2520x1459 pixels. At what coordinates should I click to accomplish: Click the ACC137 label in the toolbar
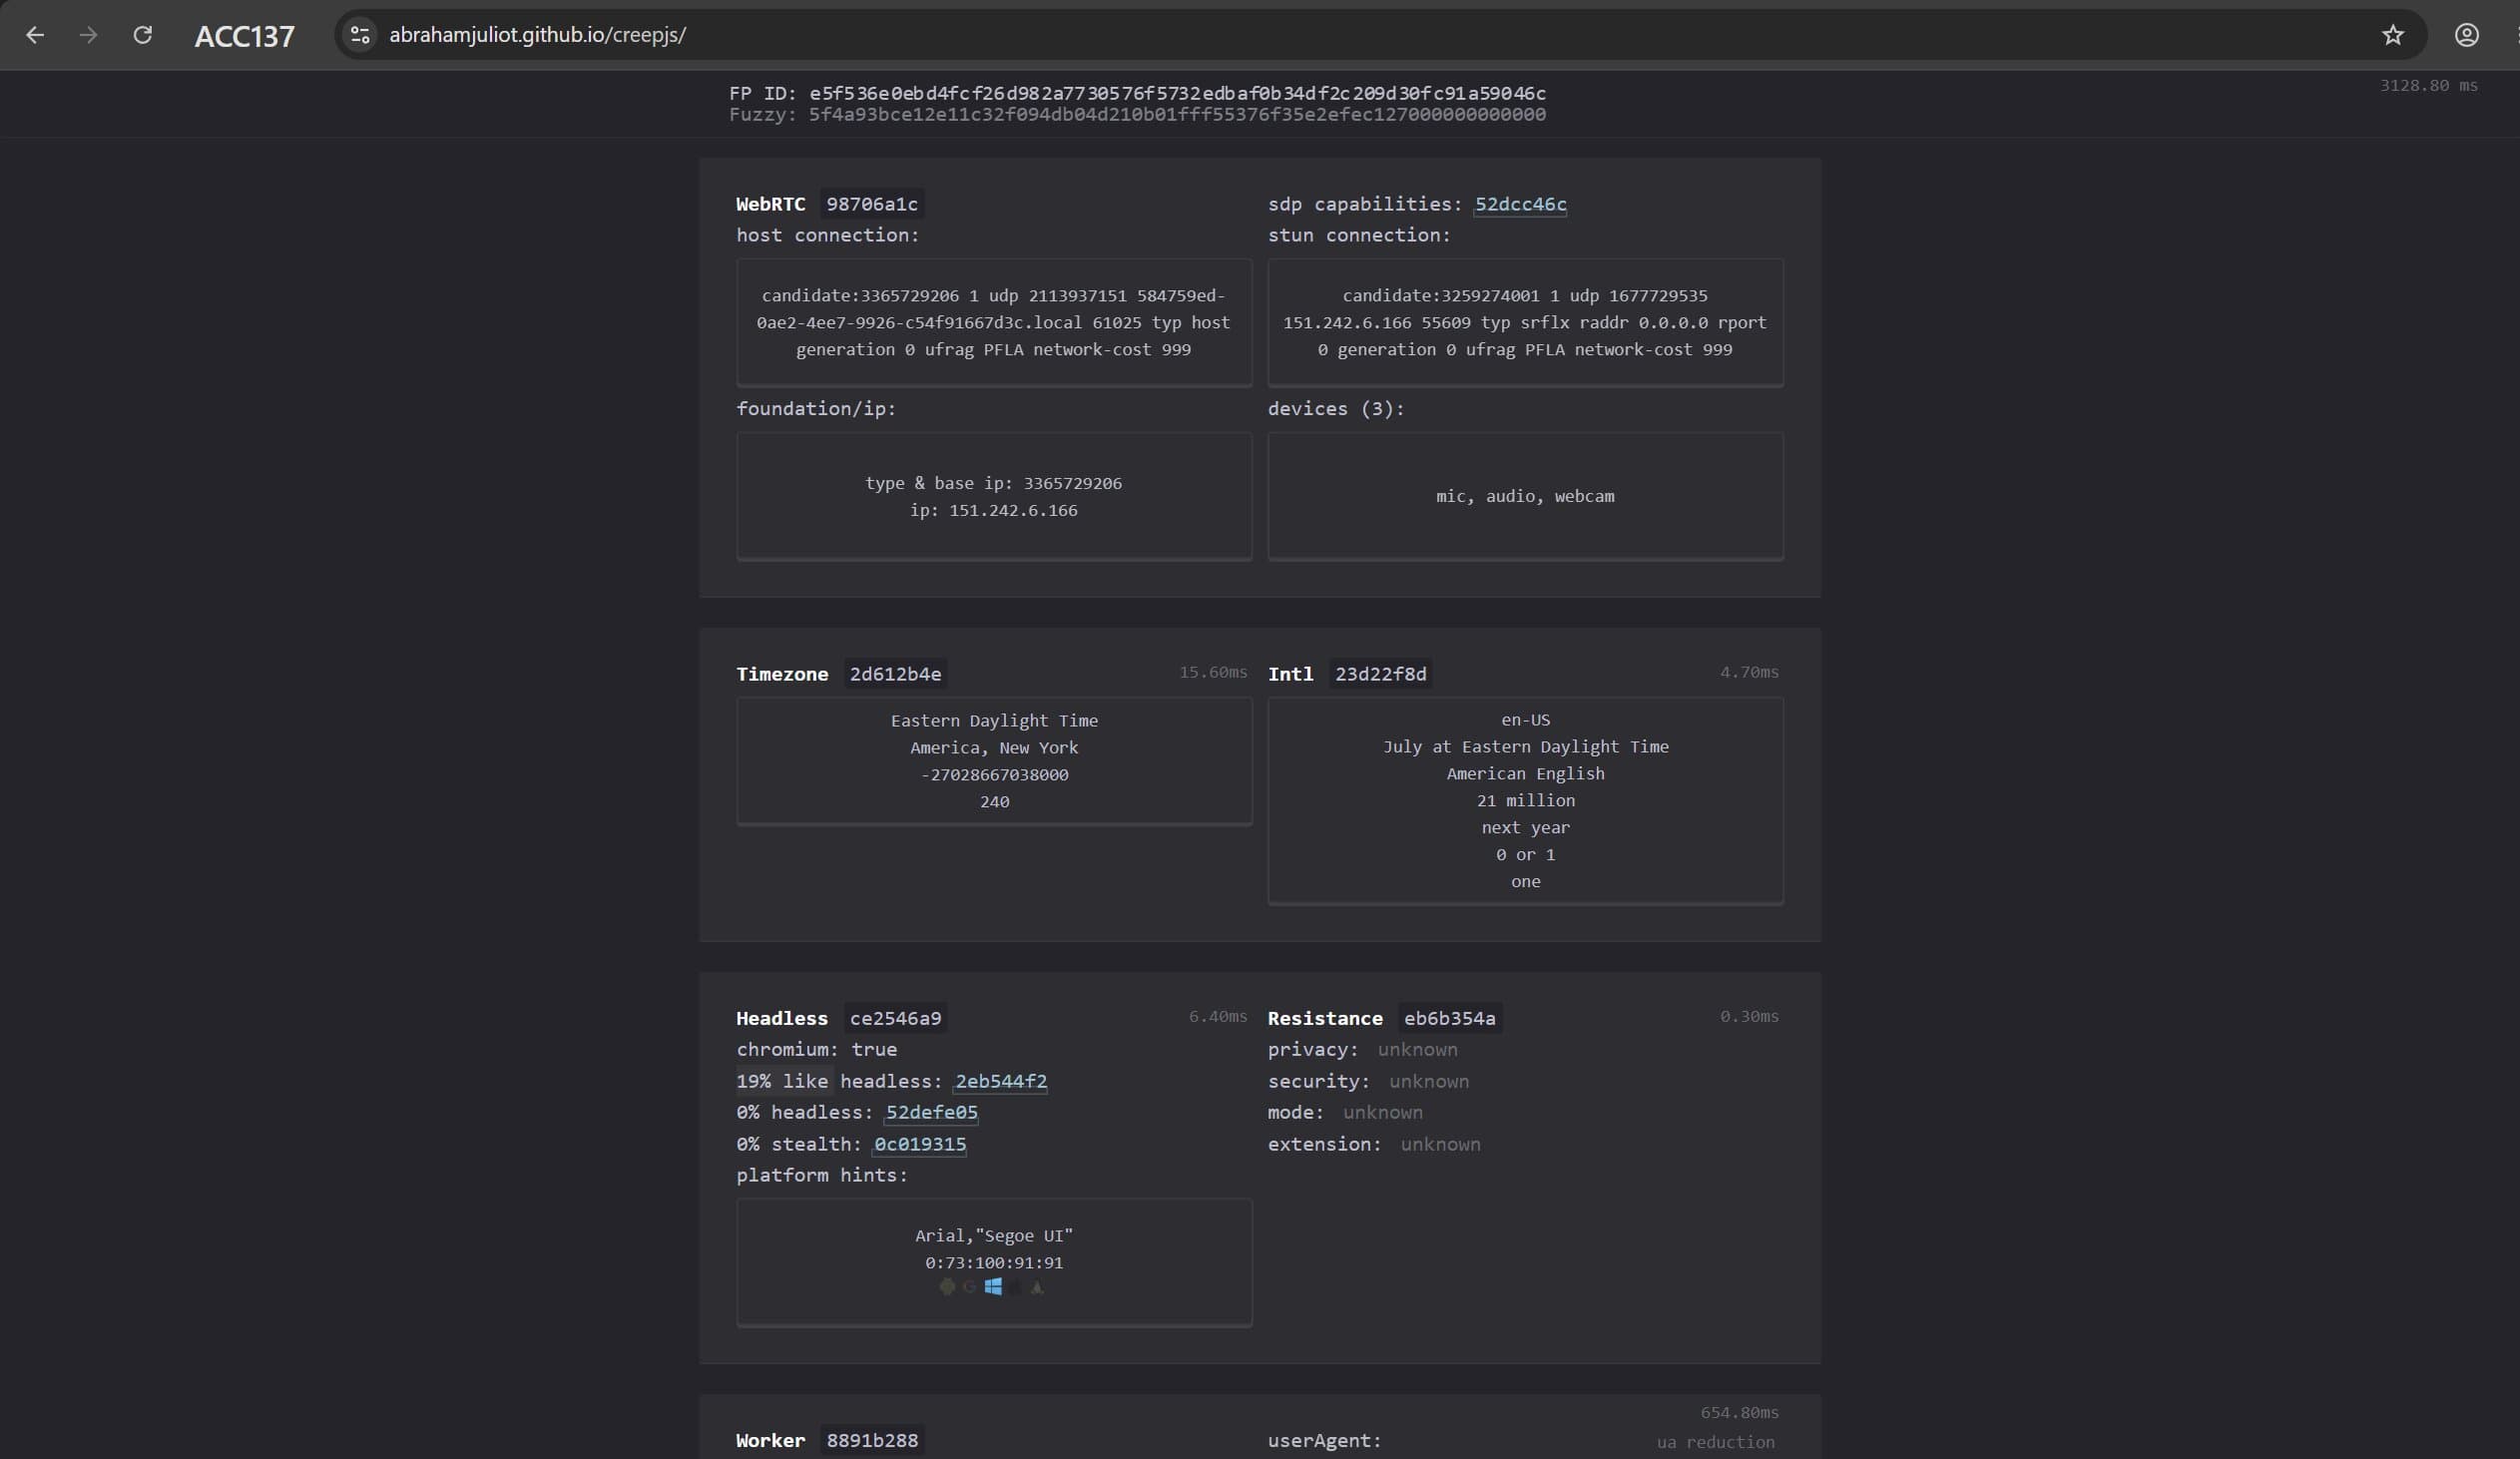pos(245,36)
